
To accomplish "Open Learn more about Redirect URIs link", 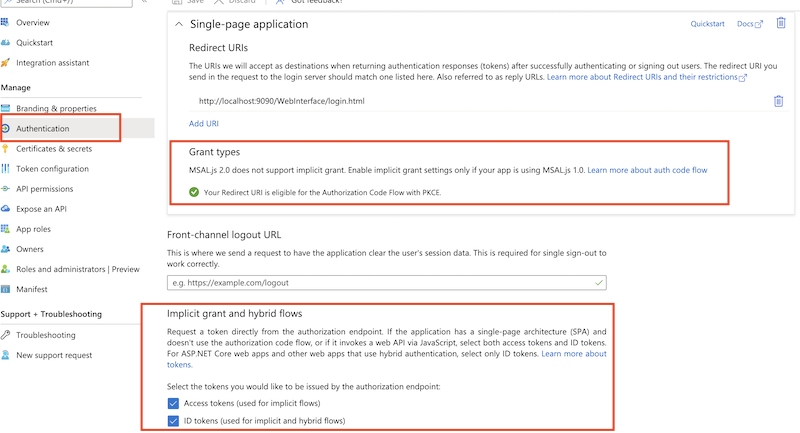I will tap(646, 77).
